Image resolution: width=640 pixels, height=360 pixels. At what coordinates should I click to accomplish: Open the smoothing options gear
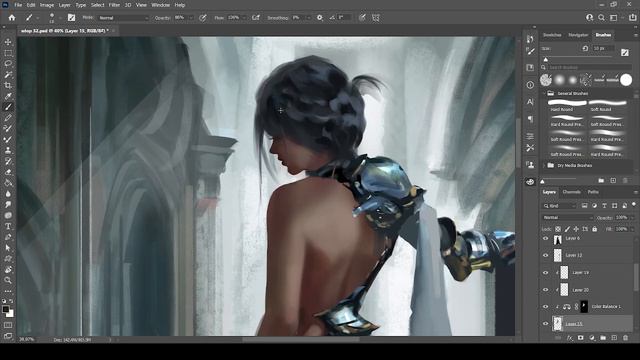(x=320, y=18)
